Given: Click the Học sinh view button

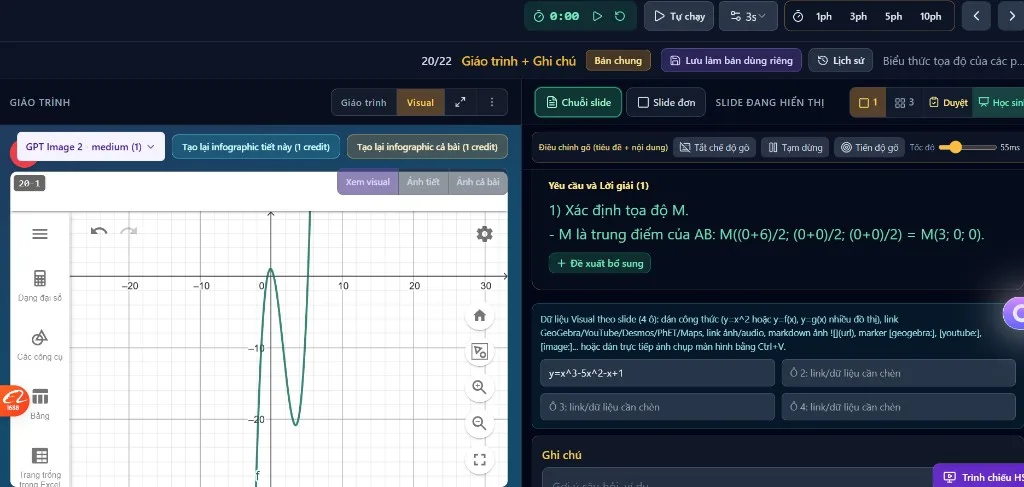Looking at the screenshot, I should click(x=999, y=102).
